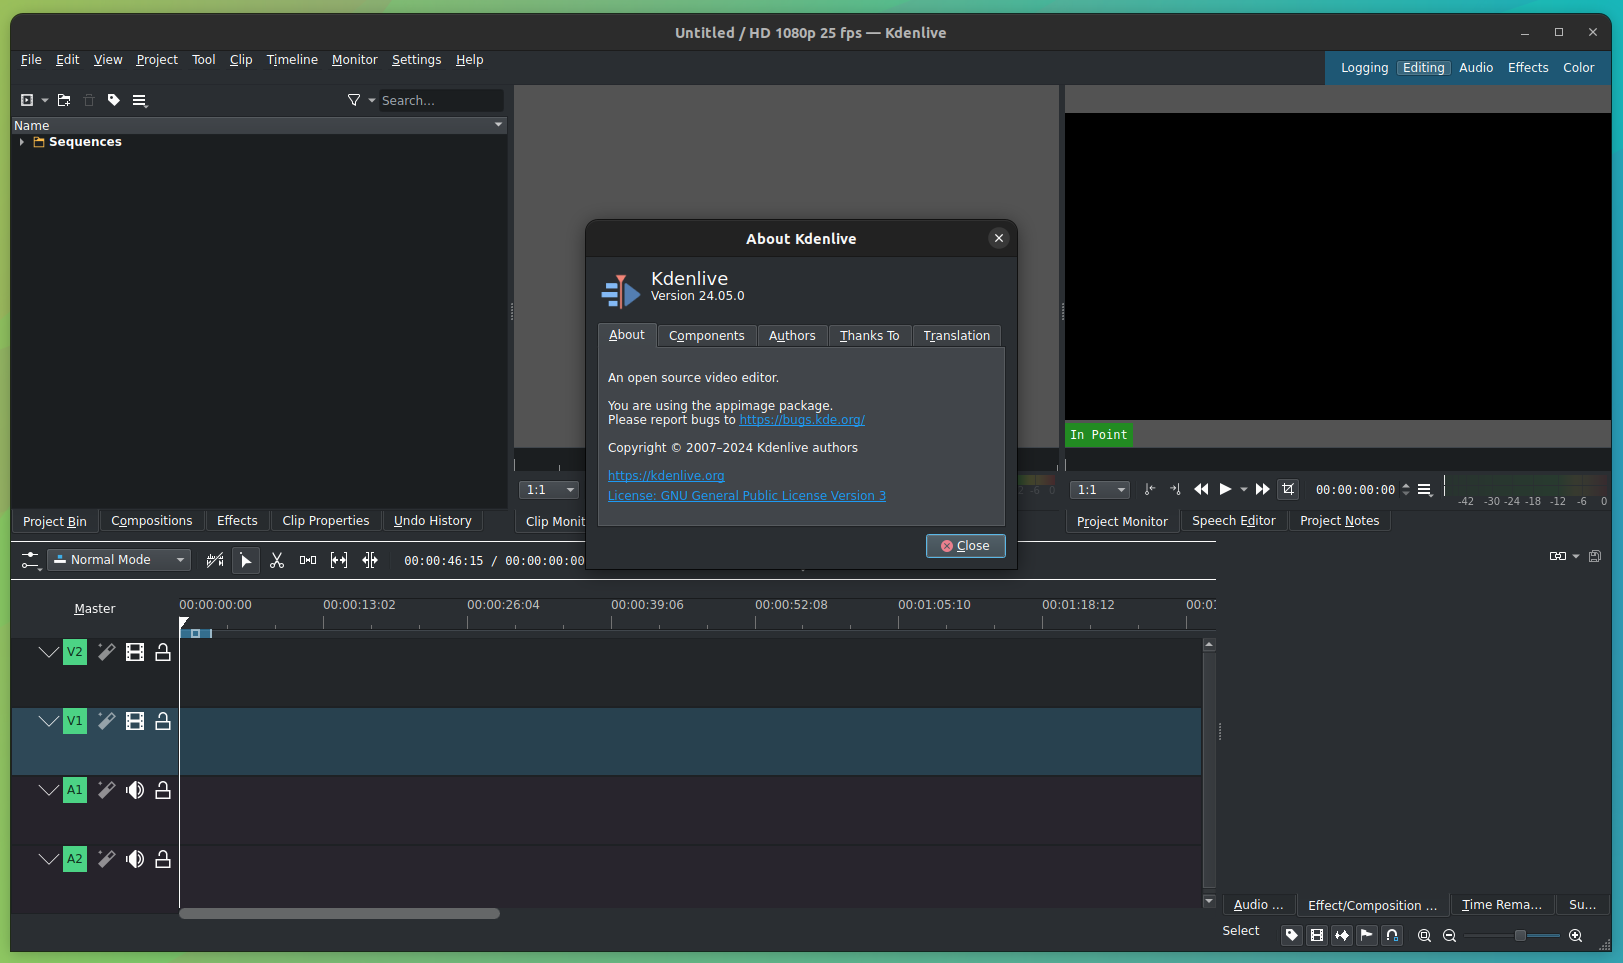The height and width of the screenshot is (963, 1623).
Task: Open the tag icon in the Project Bin toolbar
Action: click(113, 100)
